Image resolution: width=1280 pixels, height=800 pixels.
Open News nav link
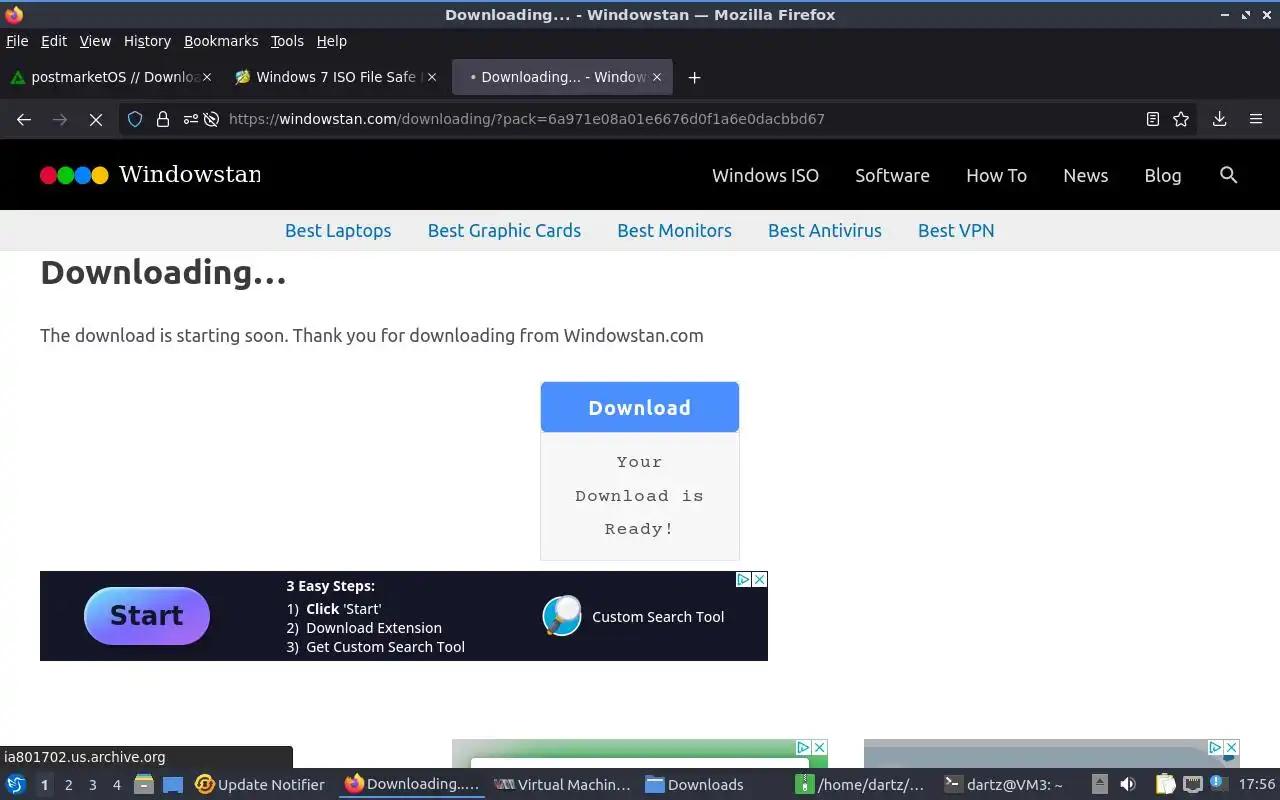pyautogui.click(x=1085, y=175)
